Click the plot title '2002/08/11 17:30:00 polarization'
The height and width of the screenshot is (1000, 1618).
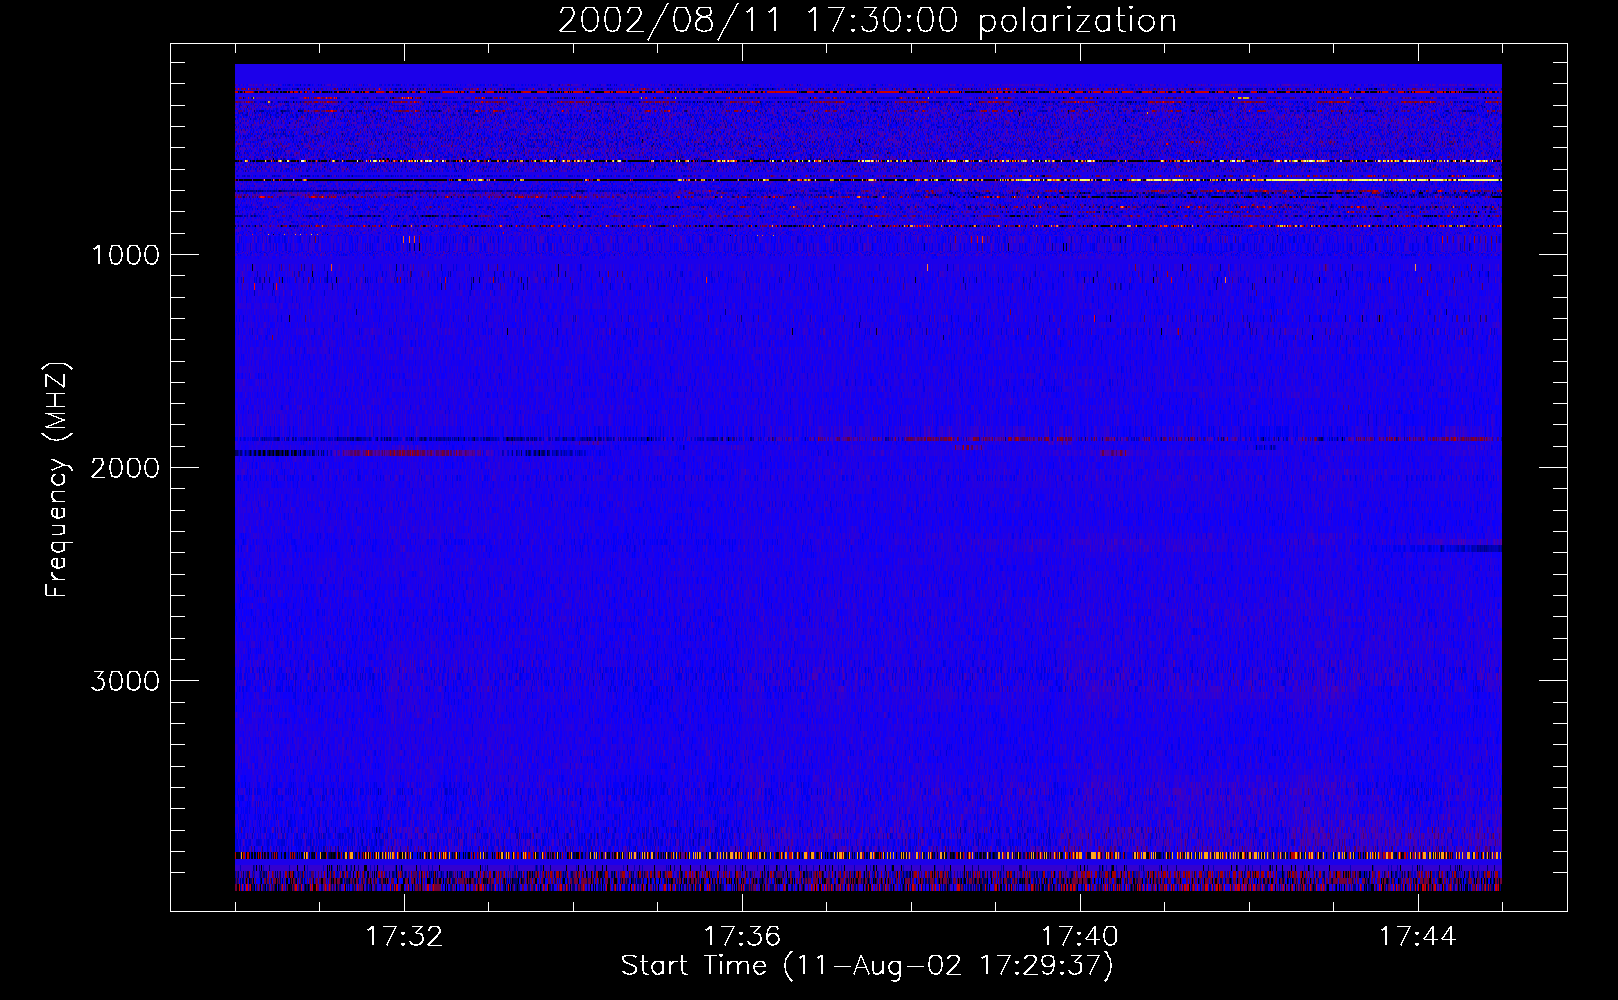click(867, 21)
